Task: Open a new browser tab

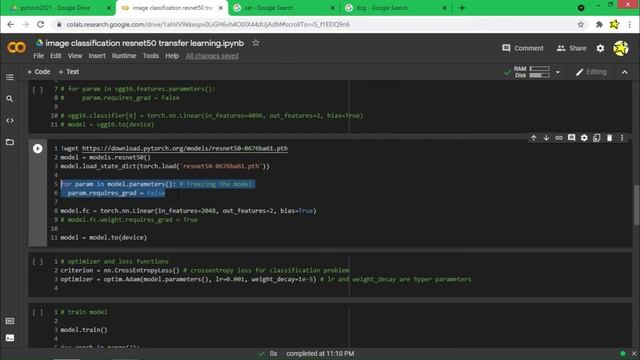Action: [x=462, y=8]
